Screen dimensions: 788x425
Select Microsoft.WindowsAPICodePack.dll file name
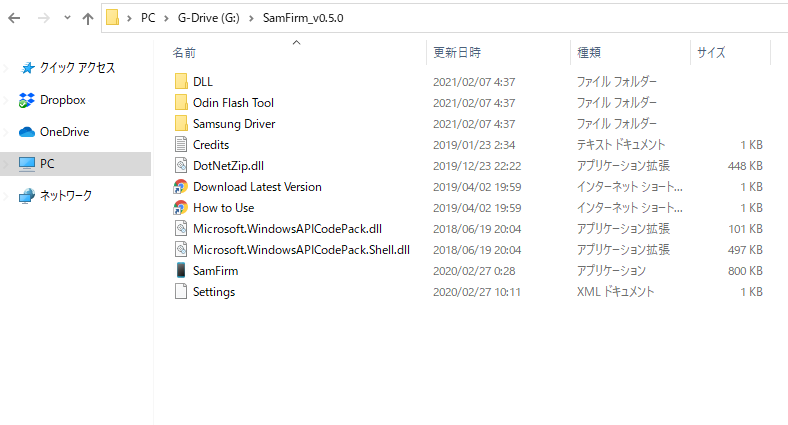coord(287,229)
